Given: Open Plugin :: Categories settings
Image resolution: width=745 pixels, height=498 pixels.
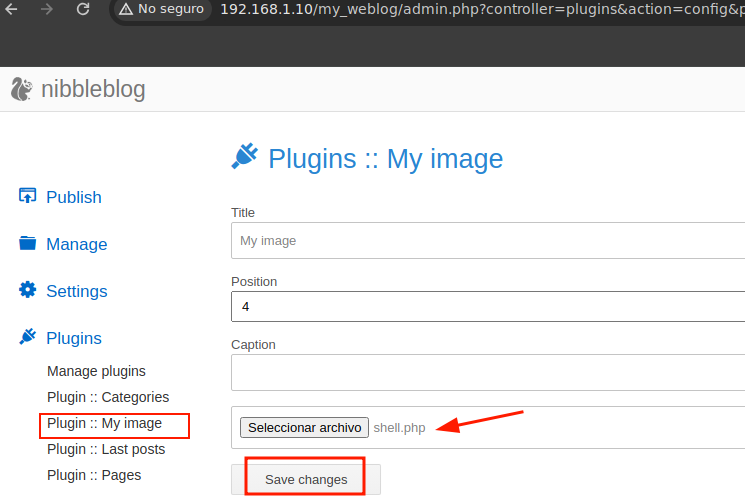Looking at the screenshot, I should [x=108, y=397].
